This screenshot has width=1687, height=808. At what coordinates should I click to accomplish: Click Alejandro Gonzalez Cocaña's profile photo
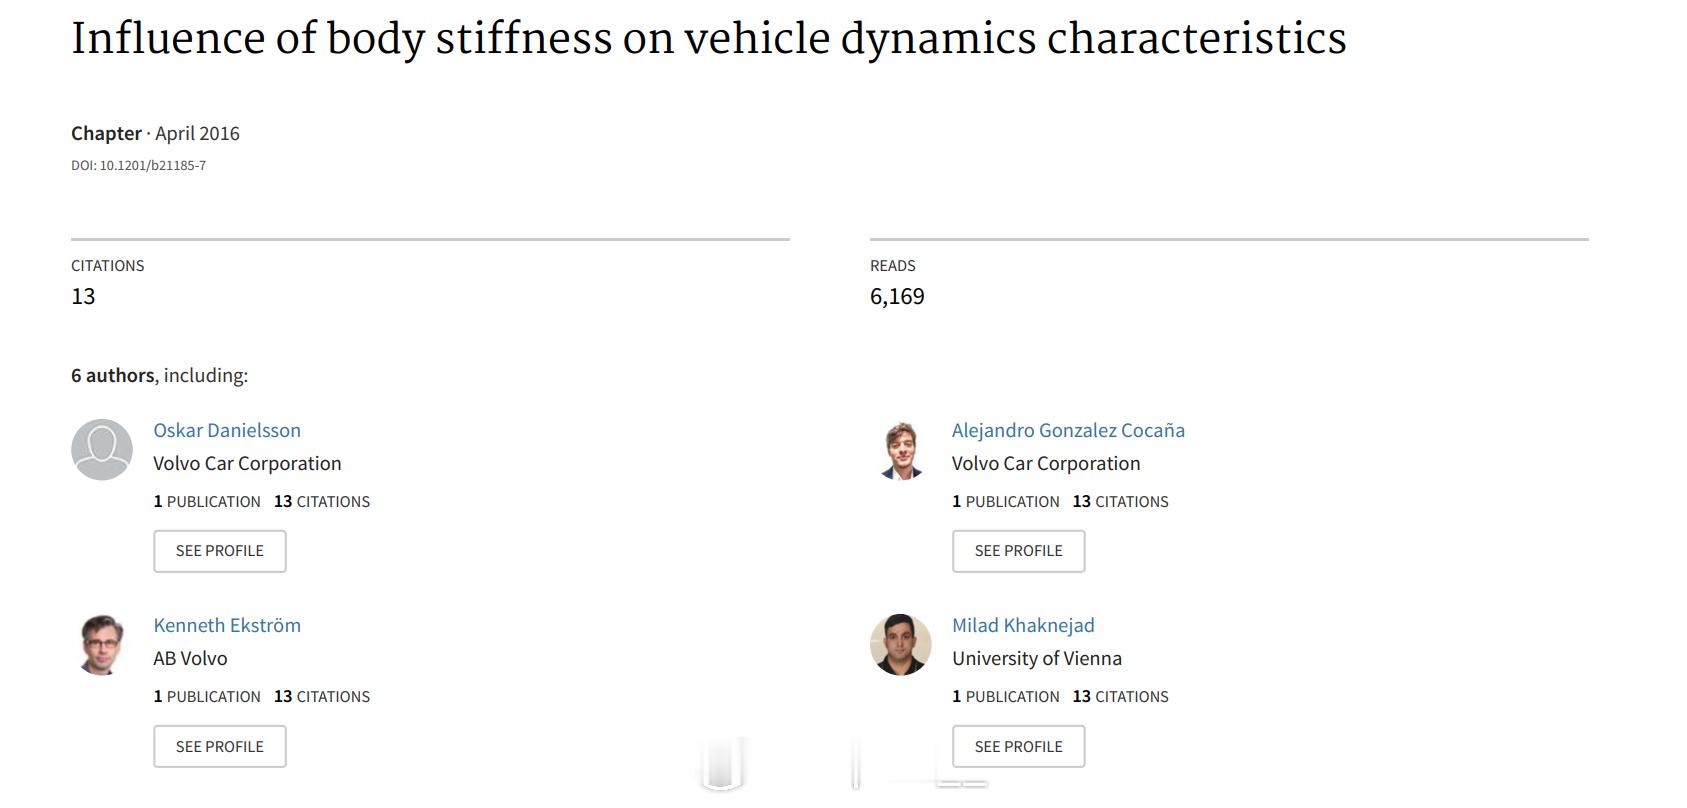pyautogui.click(x=901, y=450)
